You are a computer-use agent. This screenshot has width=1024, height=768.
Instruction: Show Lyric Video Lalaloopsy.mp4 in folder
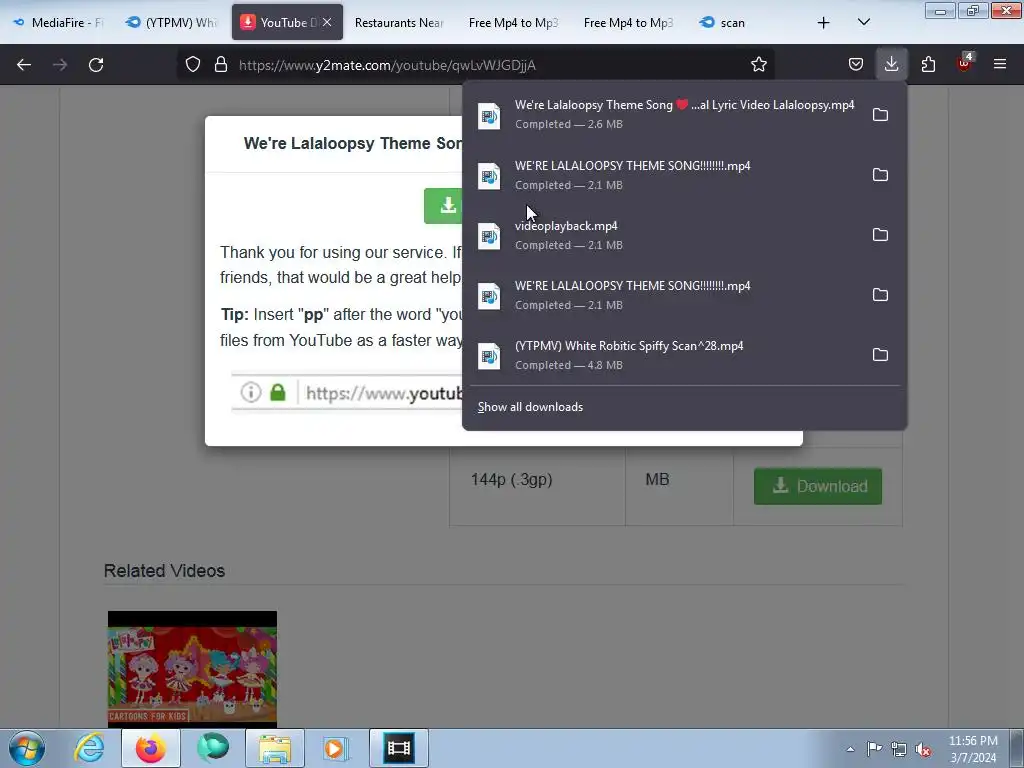[x=880, y=115]
